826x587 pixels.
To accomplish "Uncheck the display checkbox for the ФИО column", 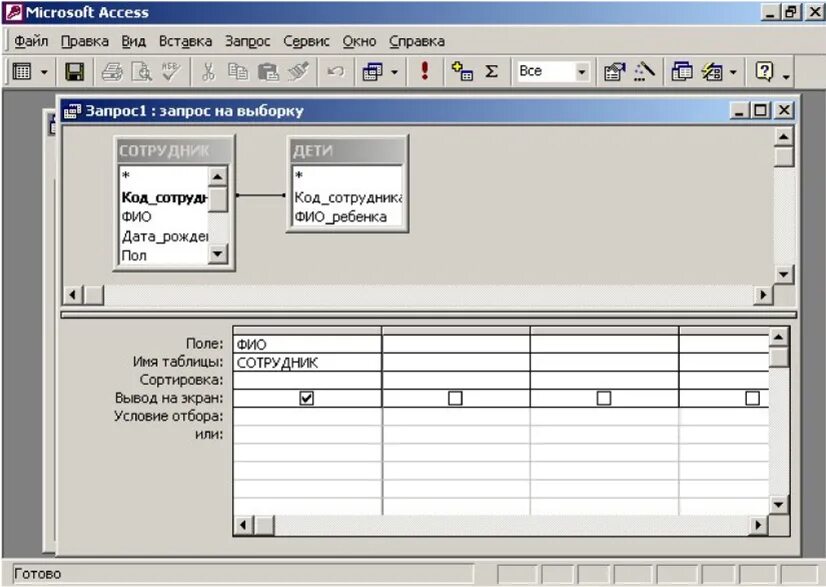I will click(307, 398).
